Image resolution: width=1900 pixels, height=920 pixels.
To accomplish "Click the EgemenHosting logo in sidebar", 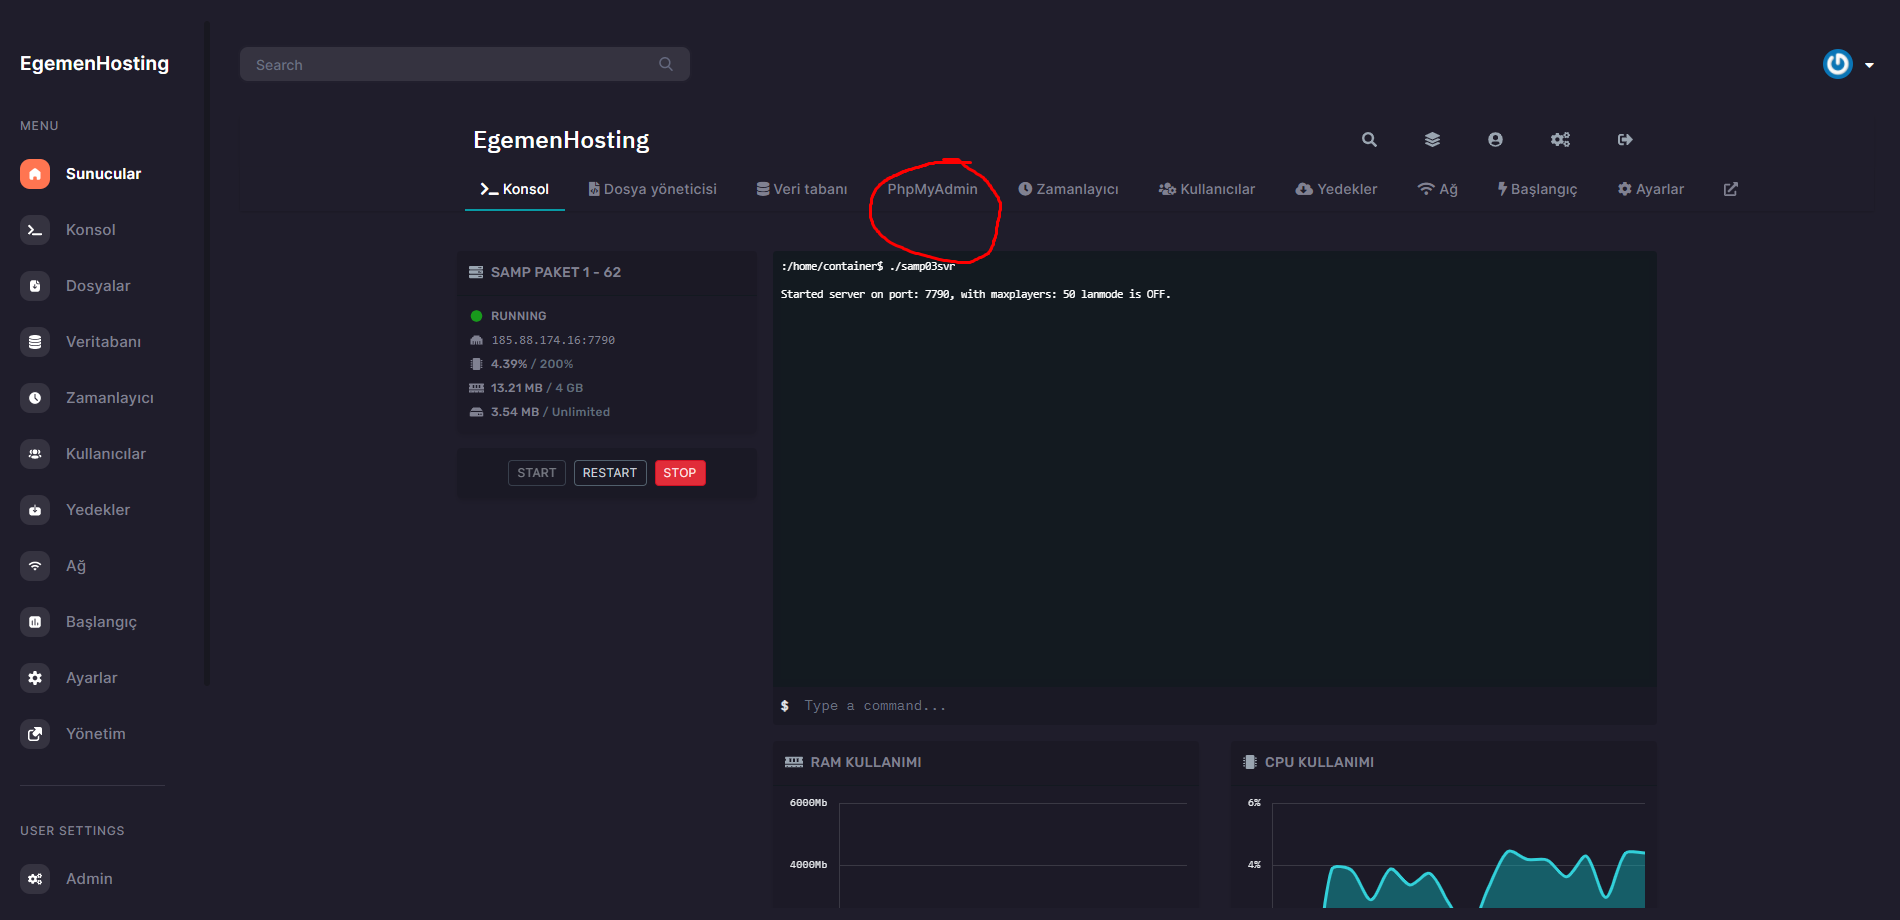I will (x=95, y=63).
